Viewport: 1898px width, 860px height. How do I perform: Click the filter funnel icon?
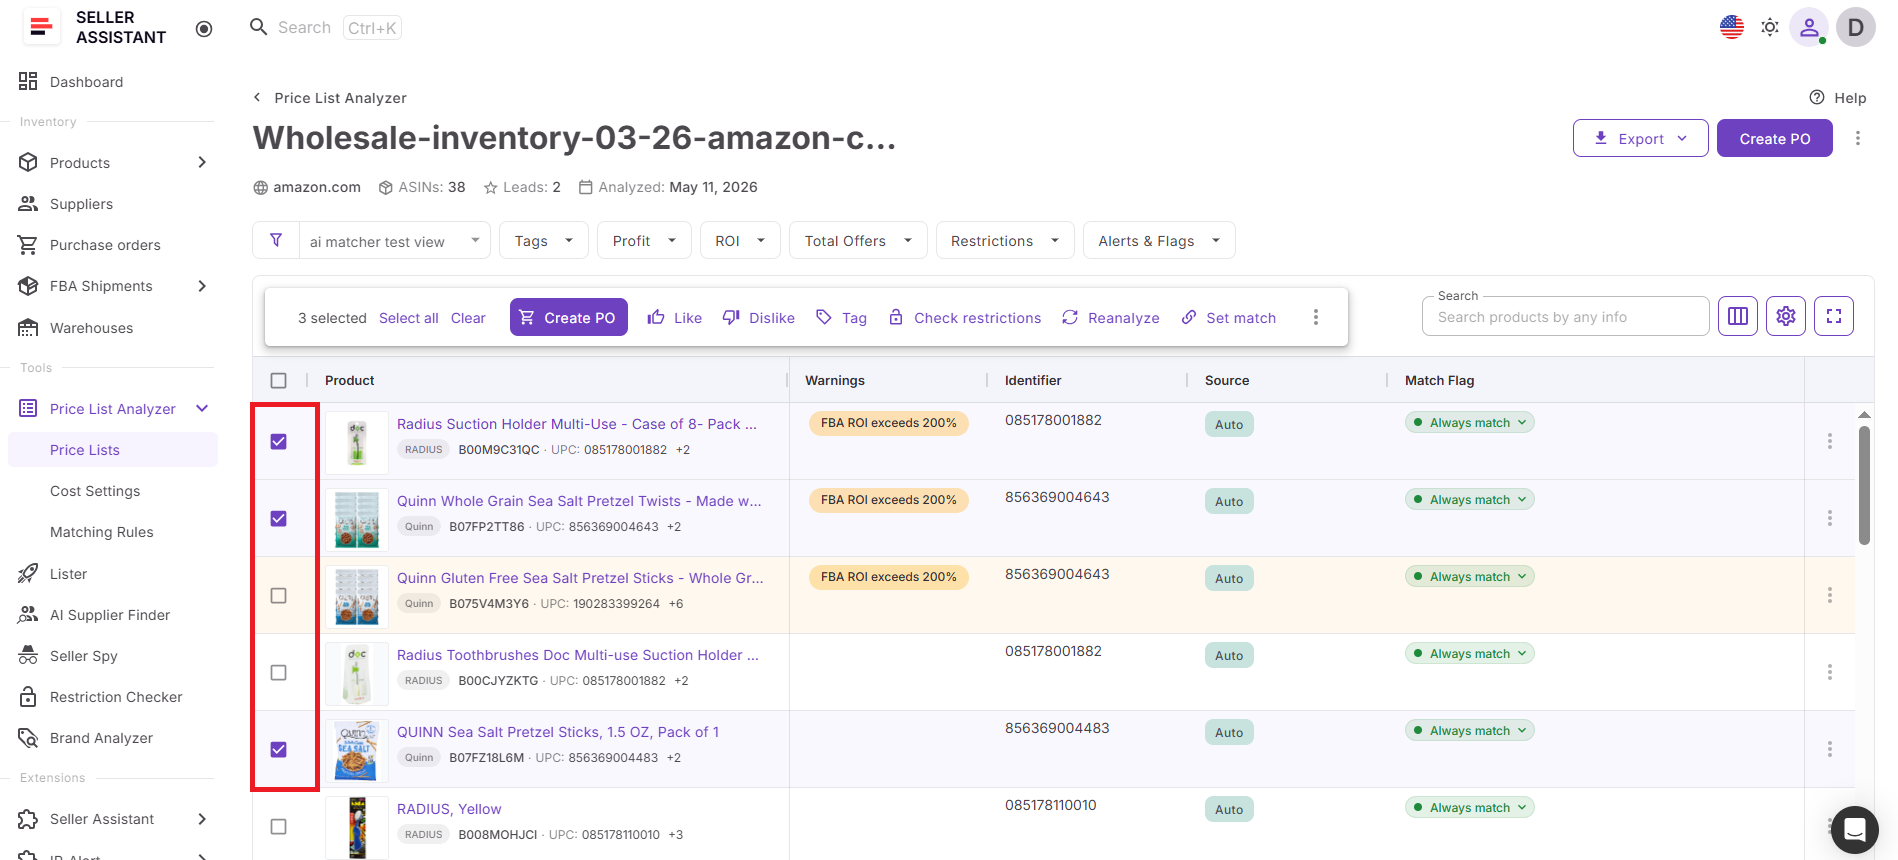click(276, 240)
